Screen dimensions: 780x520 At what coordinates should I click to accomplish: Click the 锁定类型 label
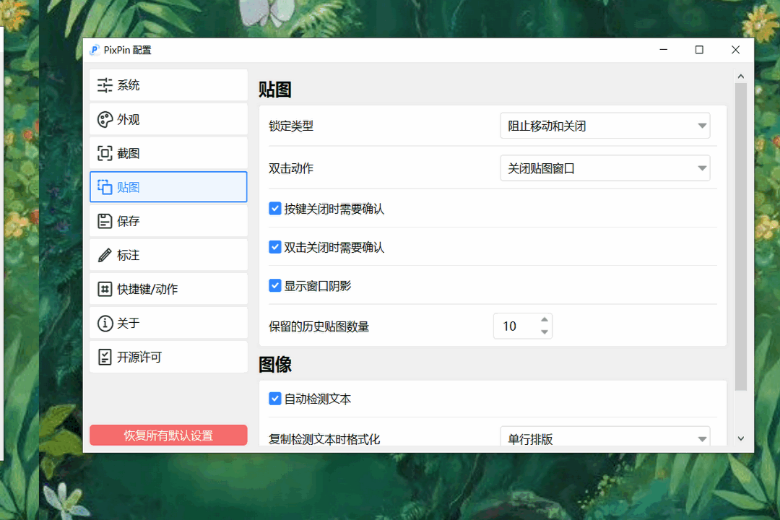[x=291, y=126]
